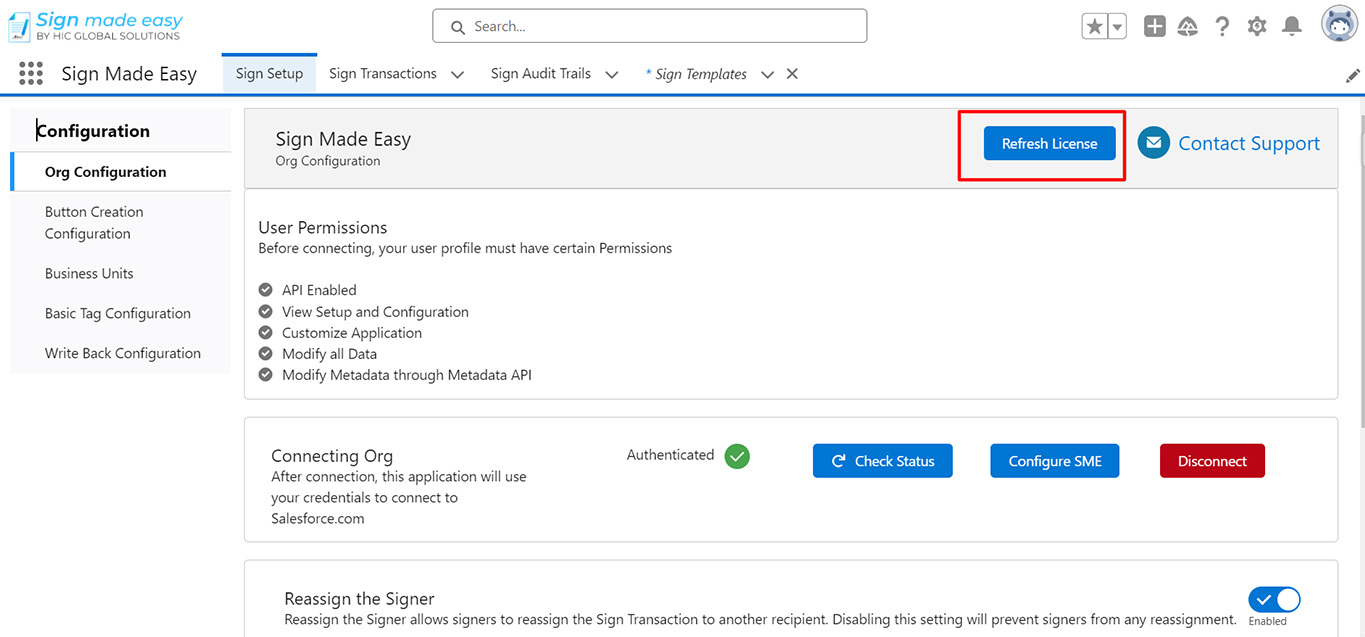Click the View Setup and Configuration check icon

[265, 311]
